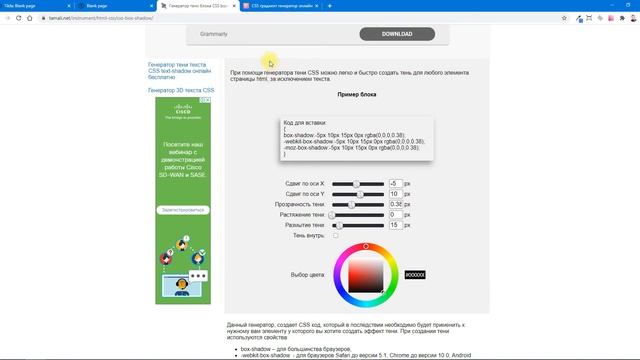Switch to the CSS gradient generator tab
The image size is (640, 360).
pos(282,6)
